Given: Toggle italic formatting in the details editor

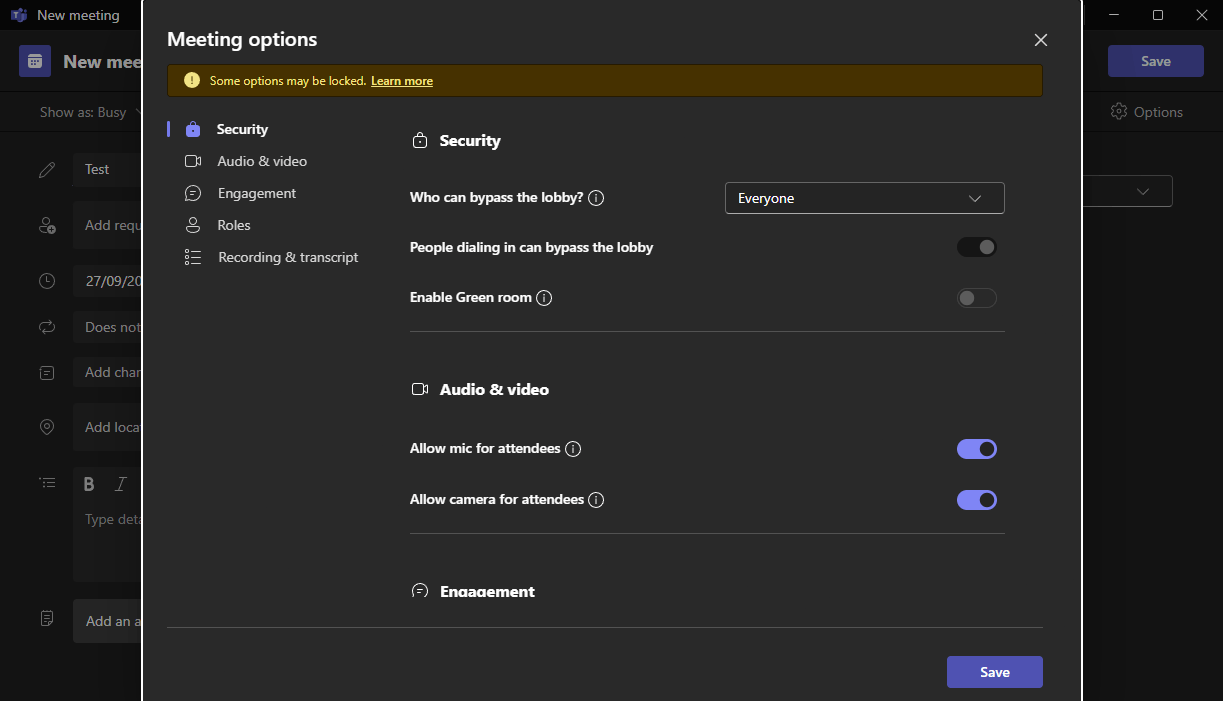Looking at the screenshot, I should click(119, 483).
